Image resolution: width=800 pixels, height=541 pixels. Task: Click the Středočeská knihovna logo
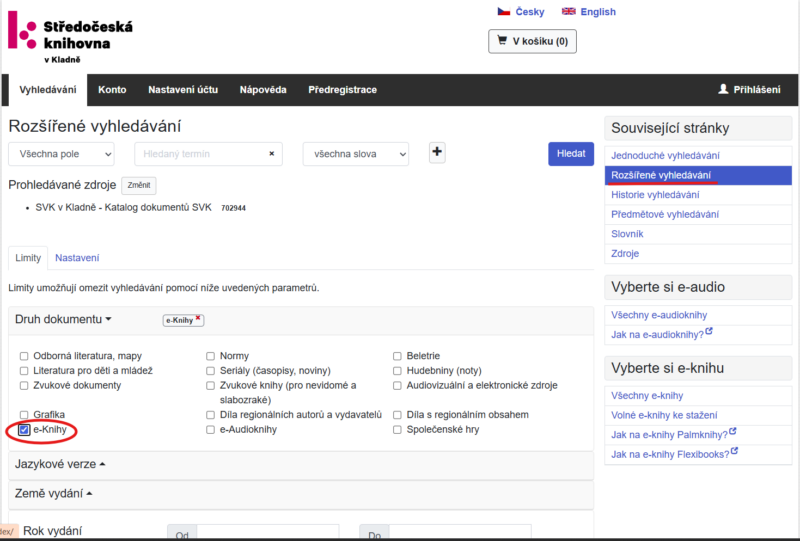[x=70, y=36]
